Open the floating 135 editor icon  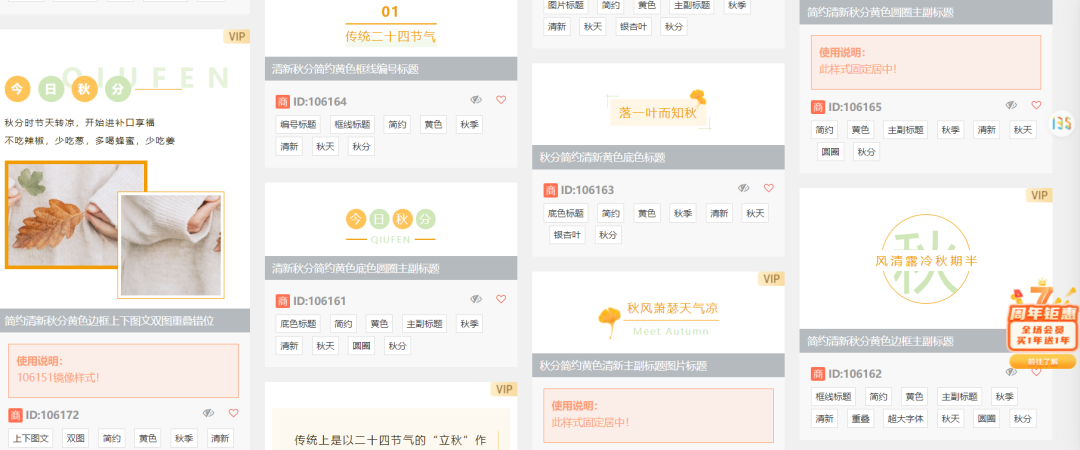1061,123
